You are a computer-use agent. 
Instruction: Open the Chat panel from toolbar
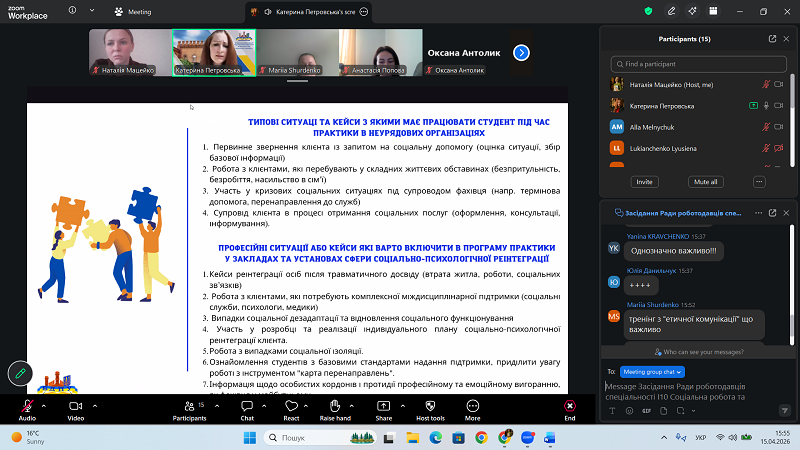click(247, 405)
